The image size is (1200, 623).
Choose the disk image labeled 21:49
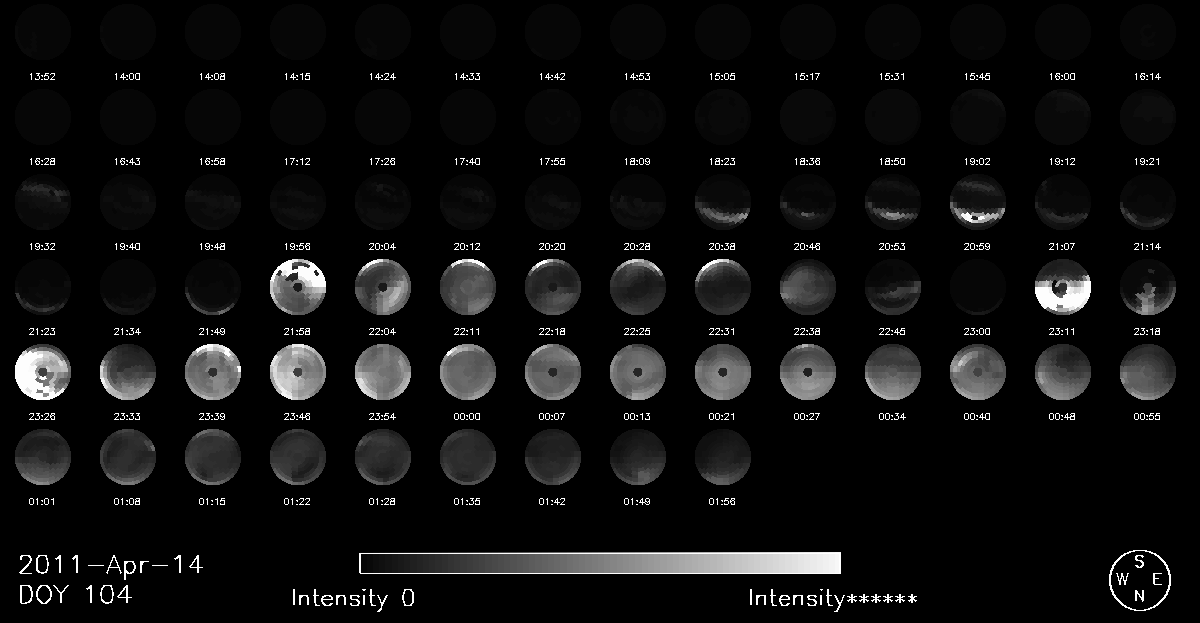click(x=213, y=287)
